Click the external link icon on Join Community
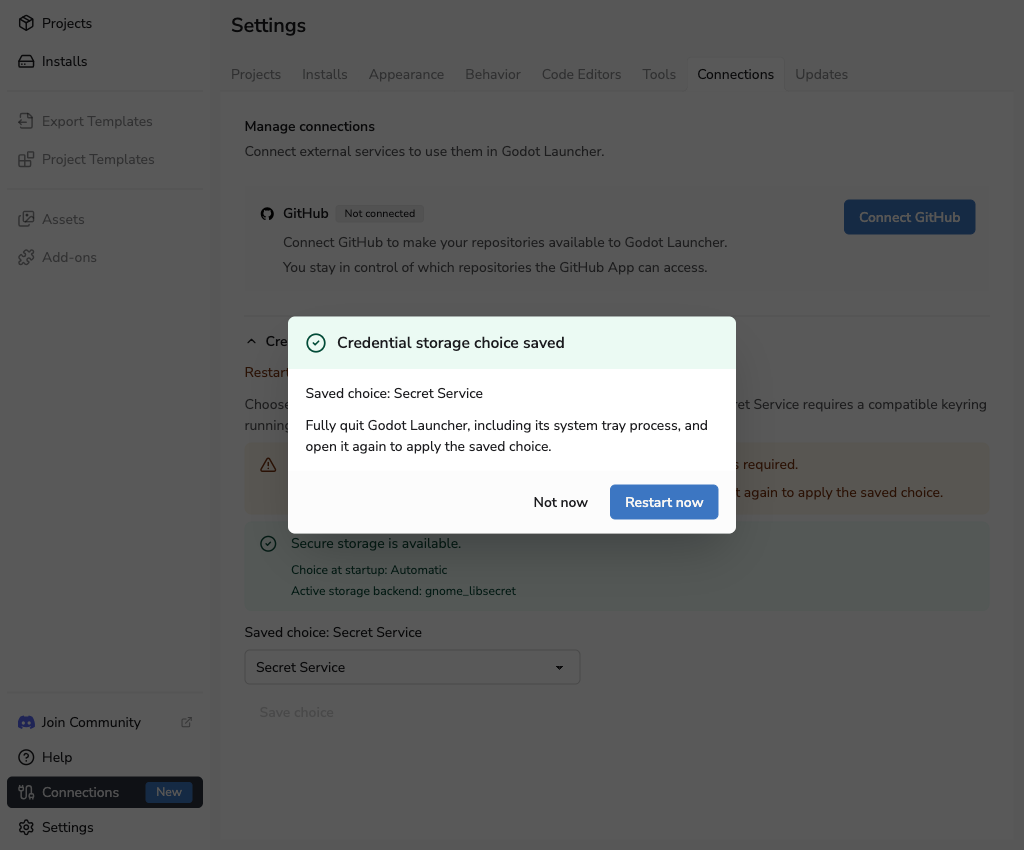This screenshot has height=850, width=1024. [x=186, y=722]
